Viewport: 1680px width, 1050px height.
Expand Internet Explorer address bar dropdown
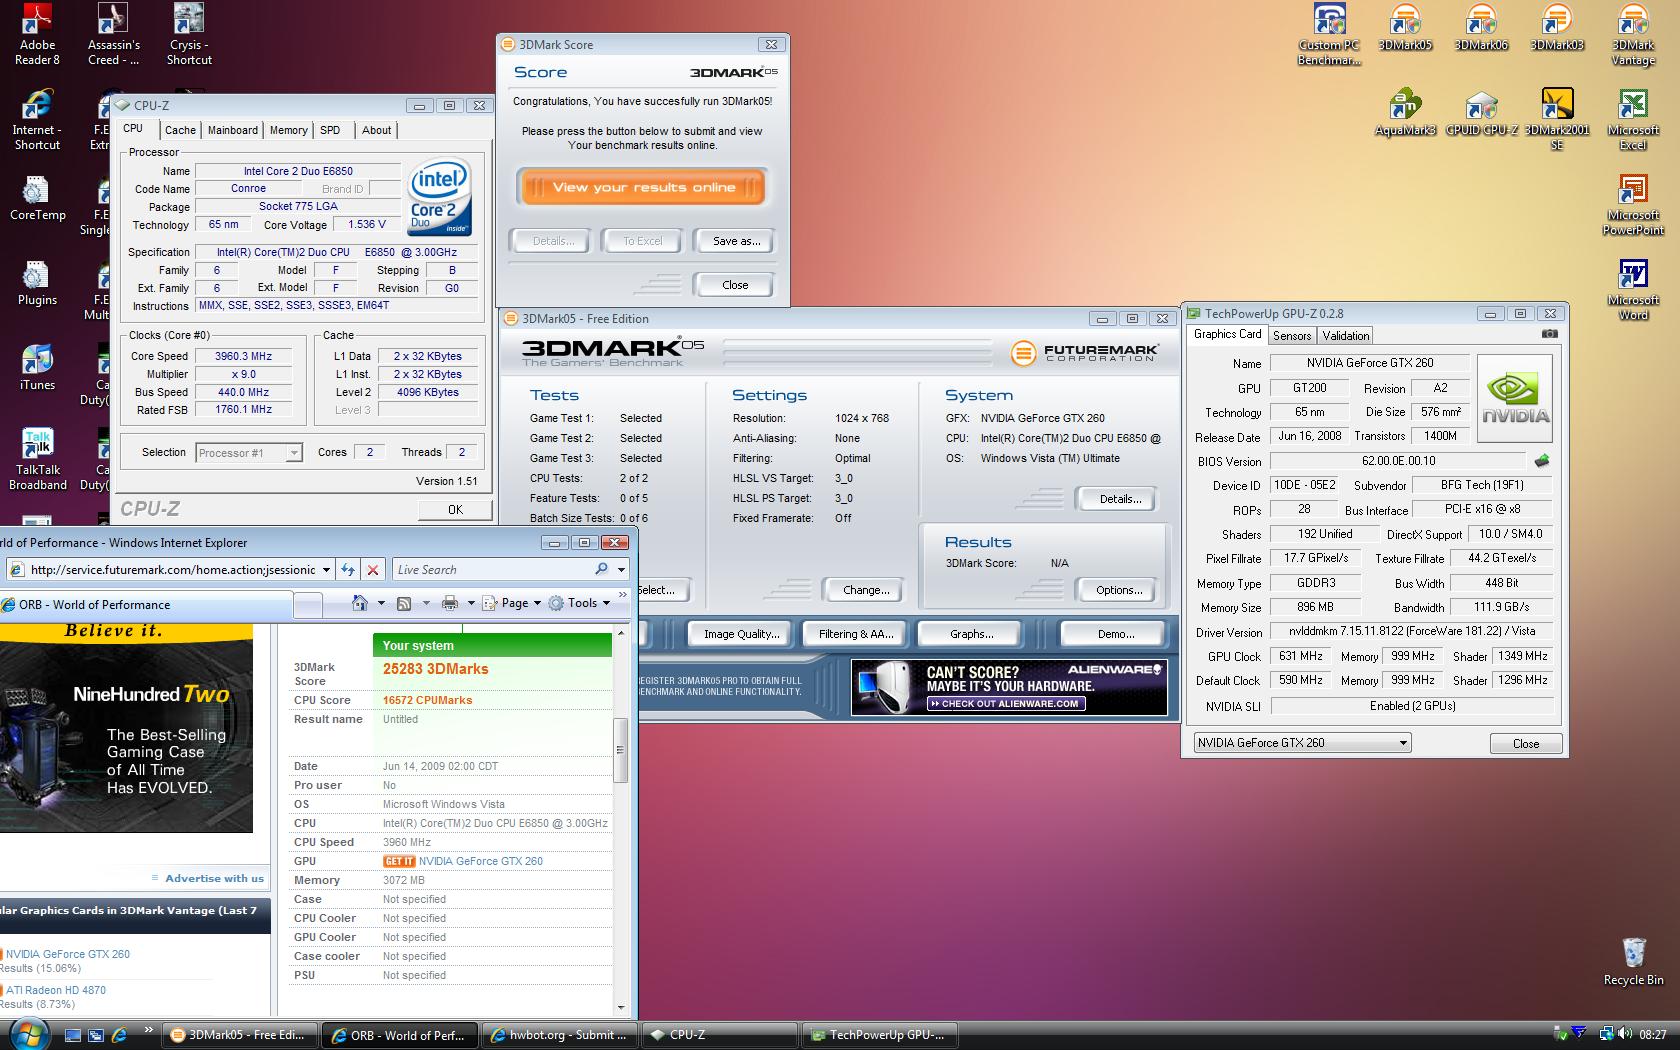326,569
